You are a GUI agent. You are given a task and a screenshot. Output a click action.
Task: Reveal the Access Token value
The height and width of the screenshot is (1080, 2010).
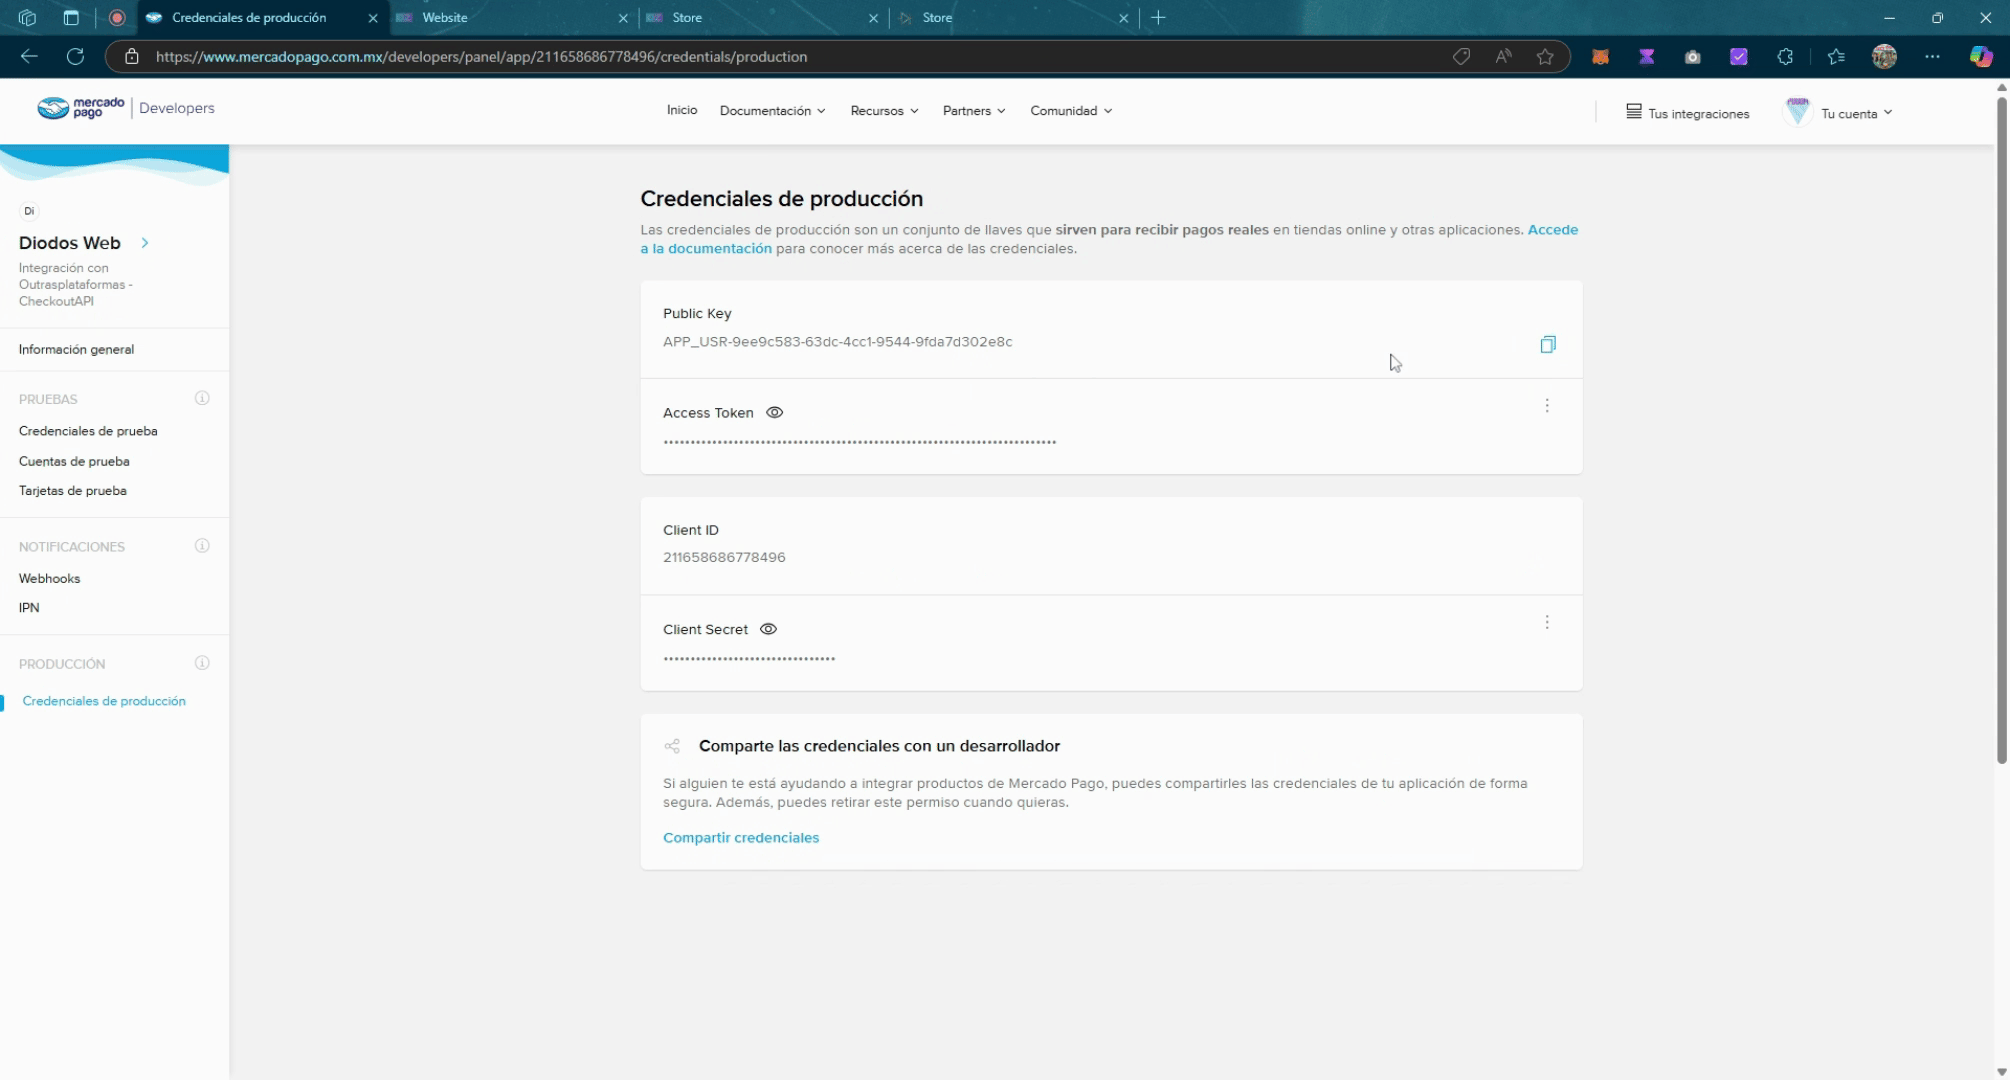(774, 413)
